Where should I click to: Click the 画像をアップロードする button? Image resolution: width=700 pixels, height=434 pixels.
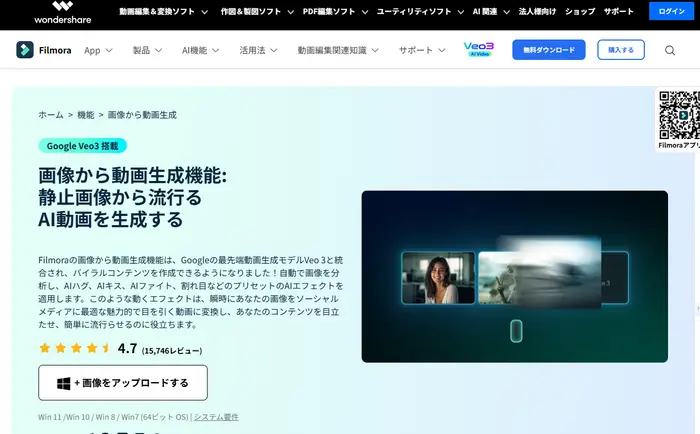(123, 383)
